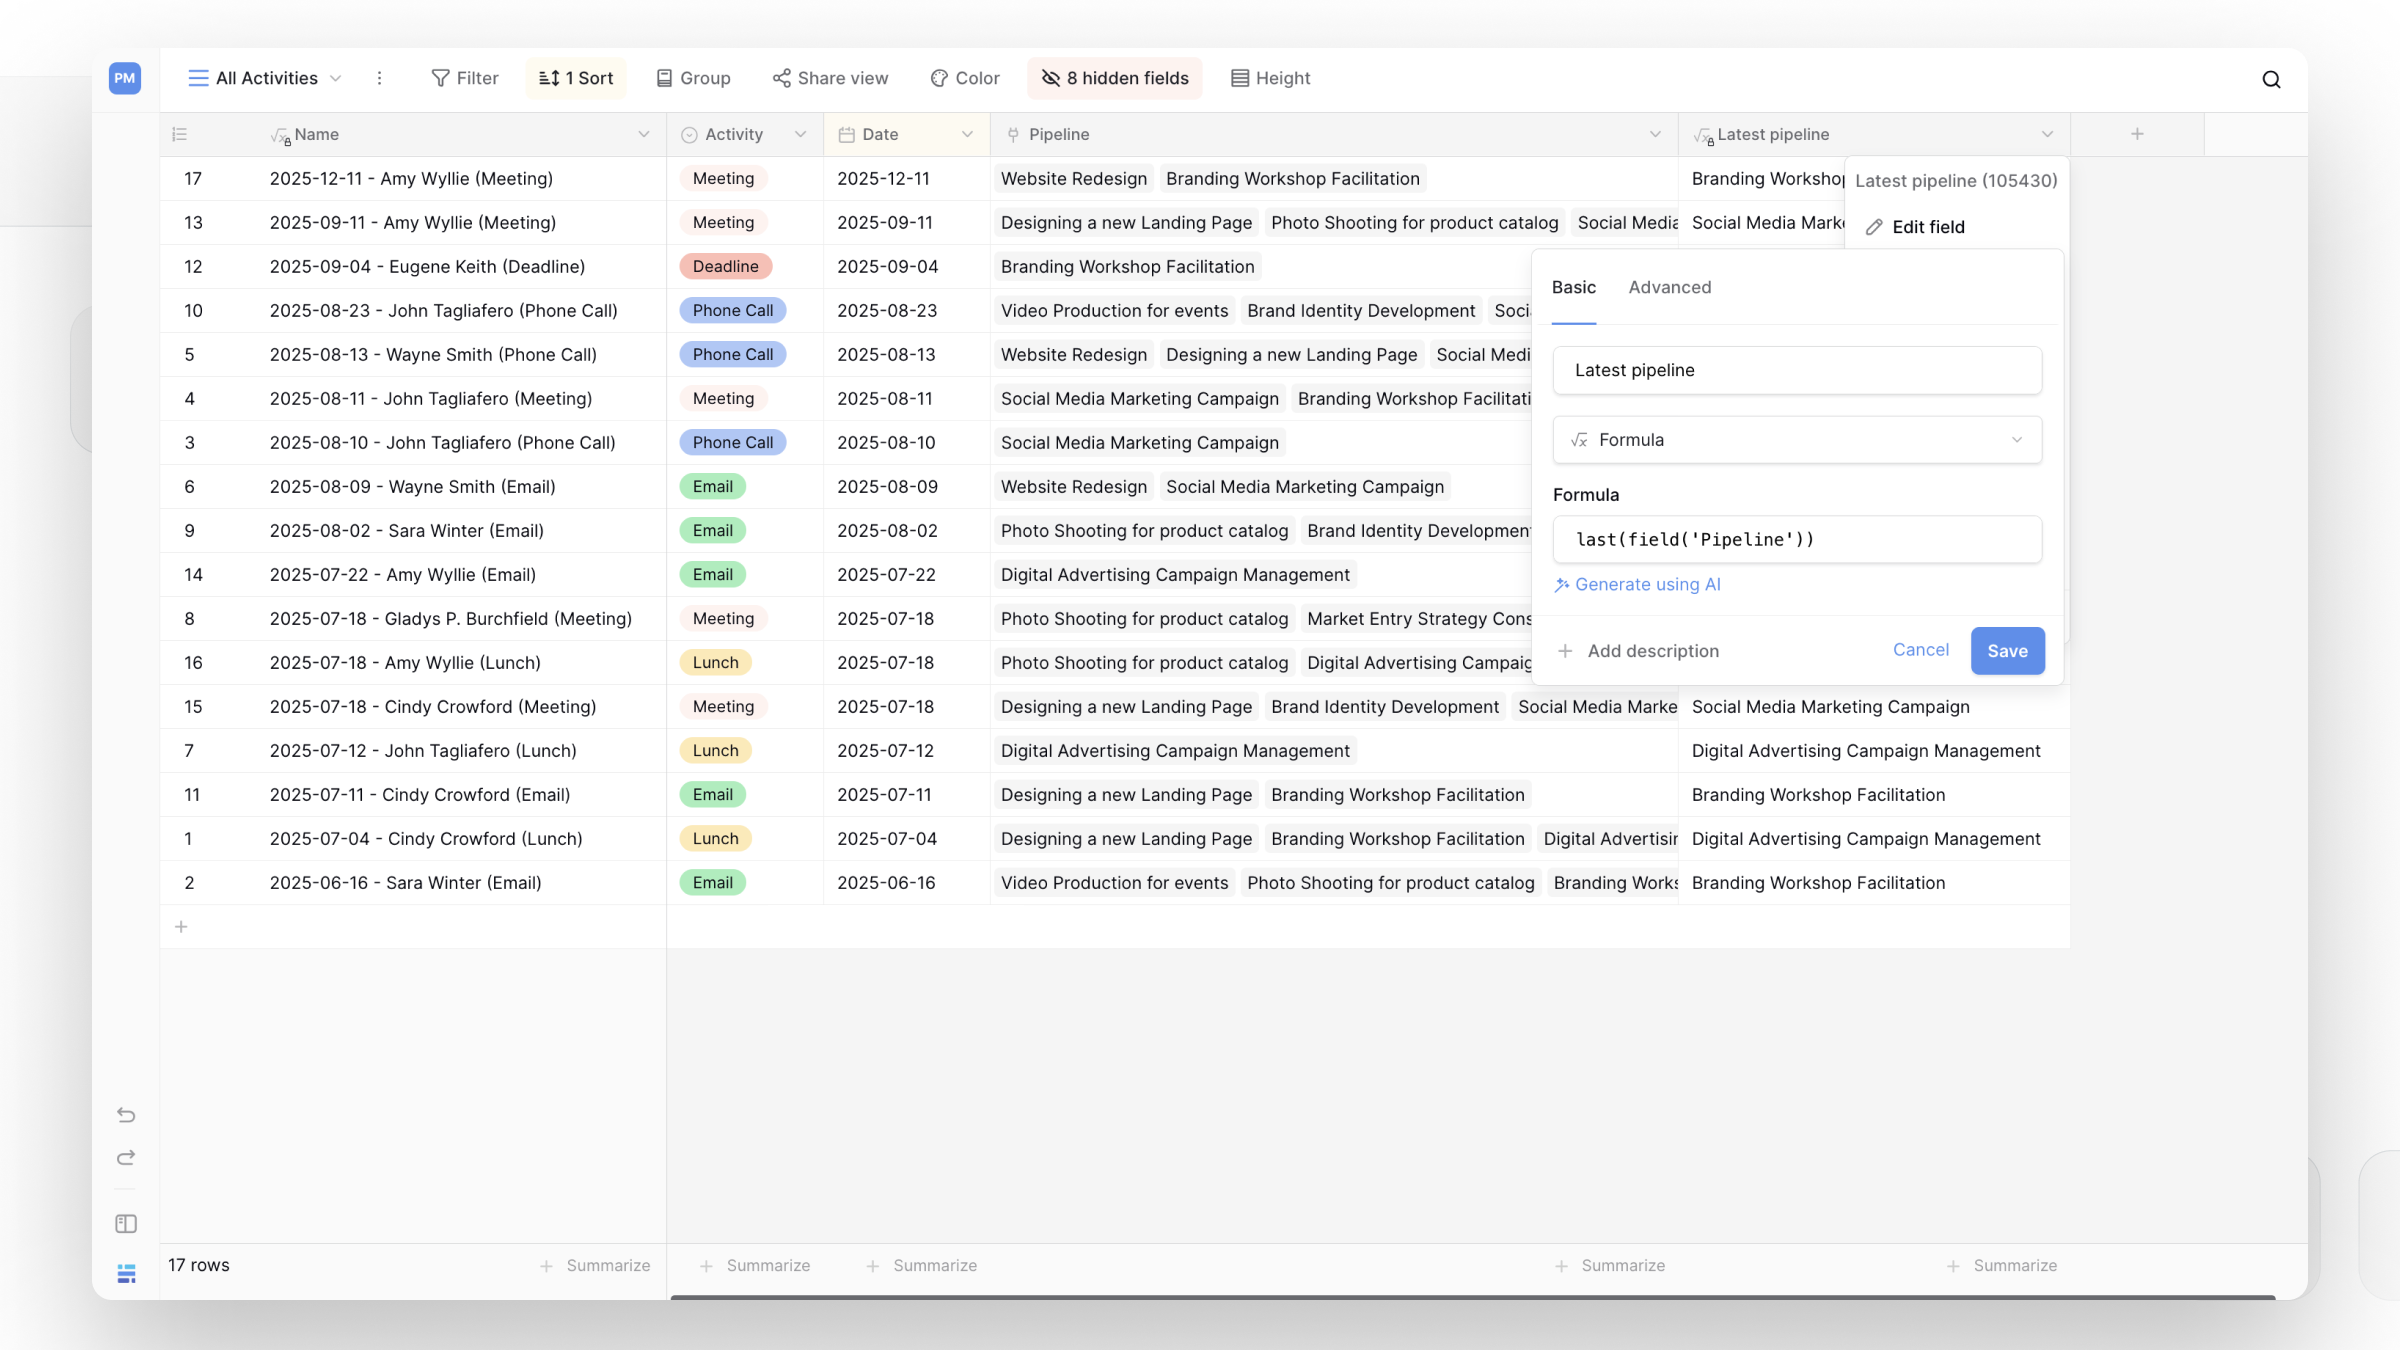The height and width of the screenshot is (1350, 2400).
Task: Select Edit field menu entry
Action: coord(1927,227)
